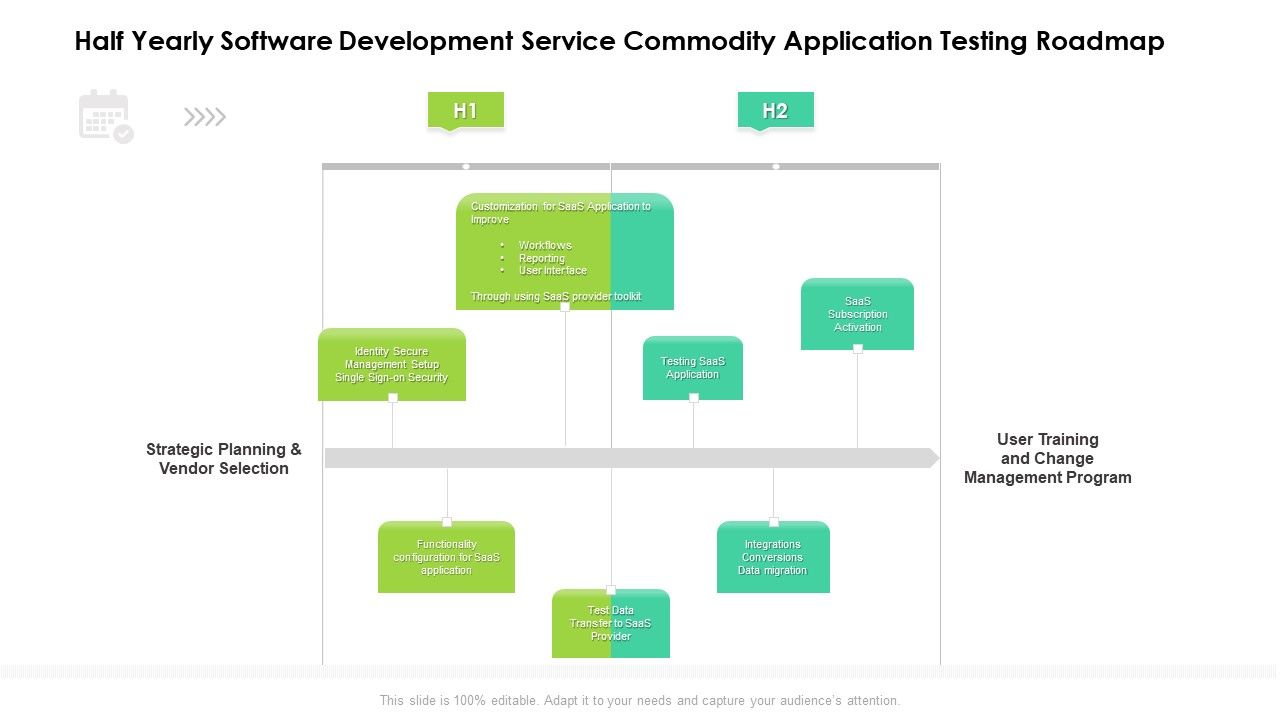Image resolution: width=1280 pixels, height=720 pixels.
Task: Click the Reporting bullet text
Action: [542, 258]
